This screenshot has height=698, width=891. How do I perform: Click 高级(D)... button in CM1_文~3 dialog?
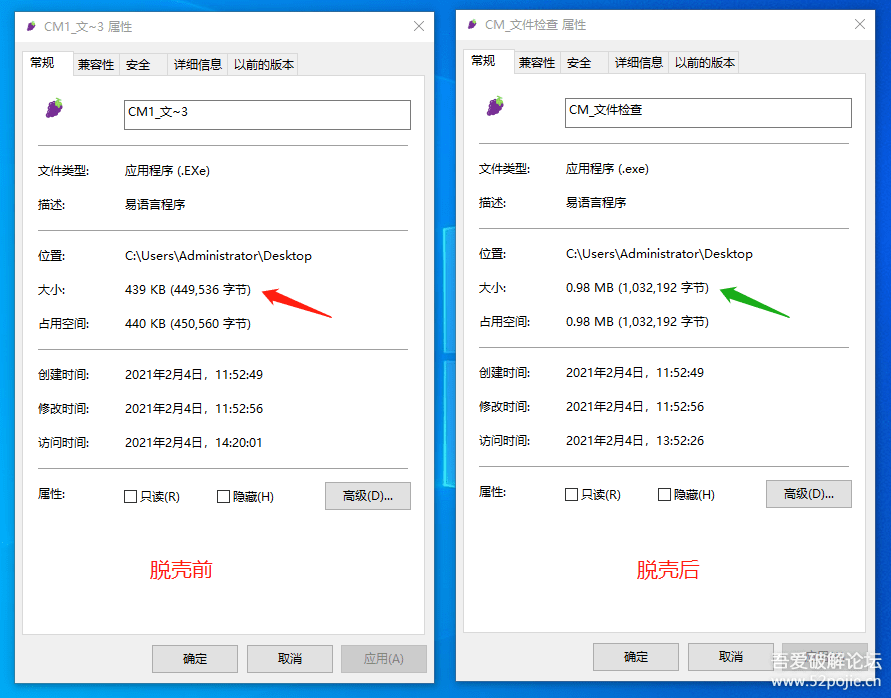point(367,496)
